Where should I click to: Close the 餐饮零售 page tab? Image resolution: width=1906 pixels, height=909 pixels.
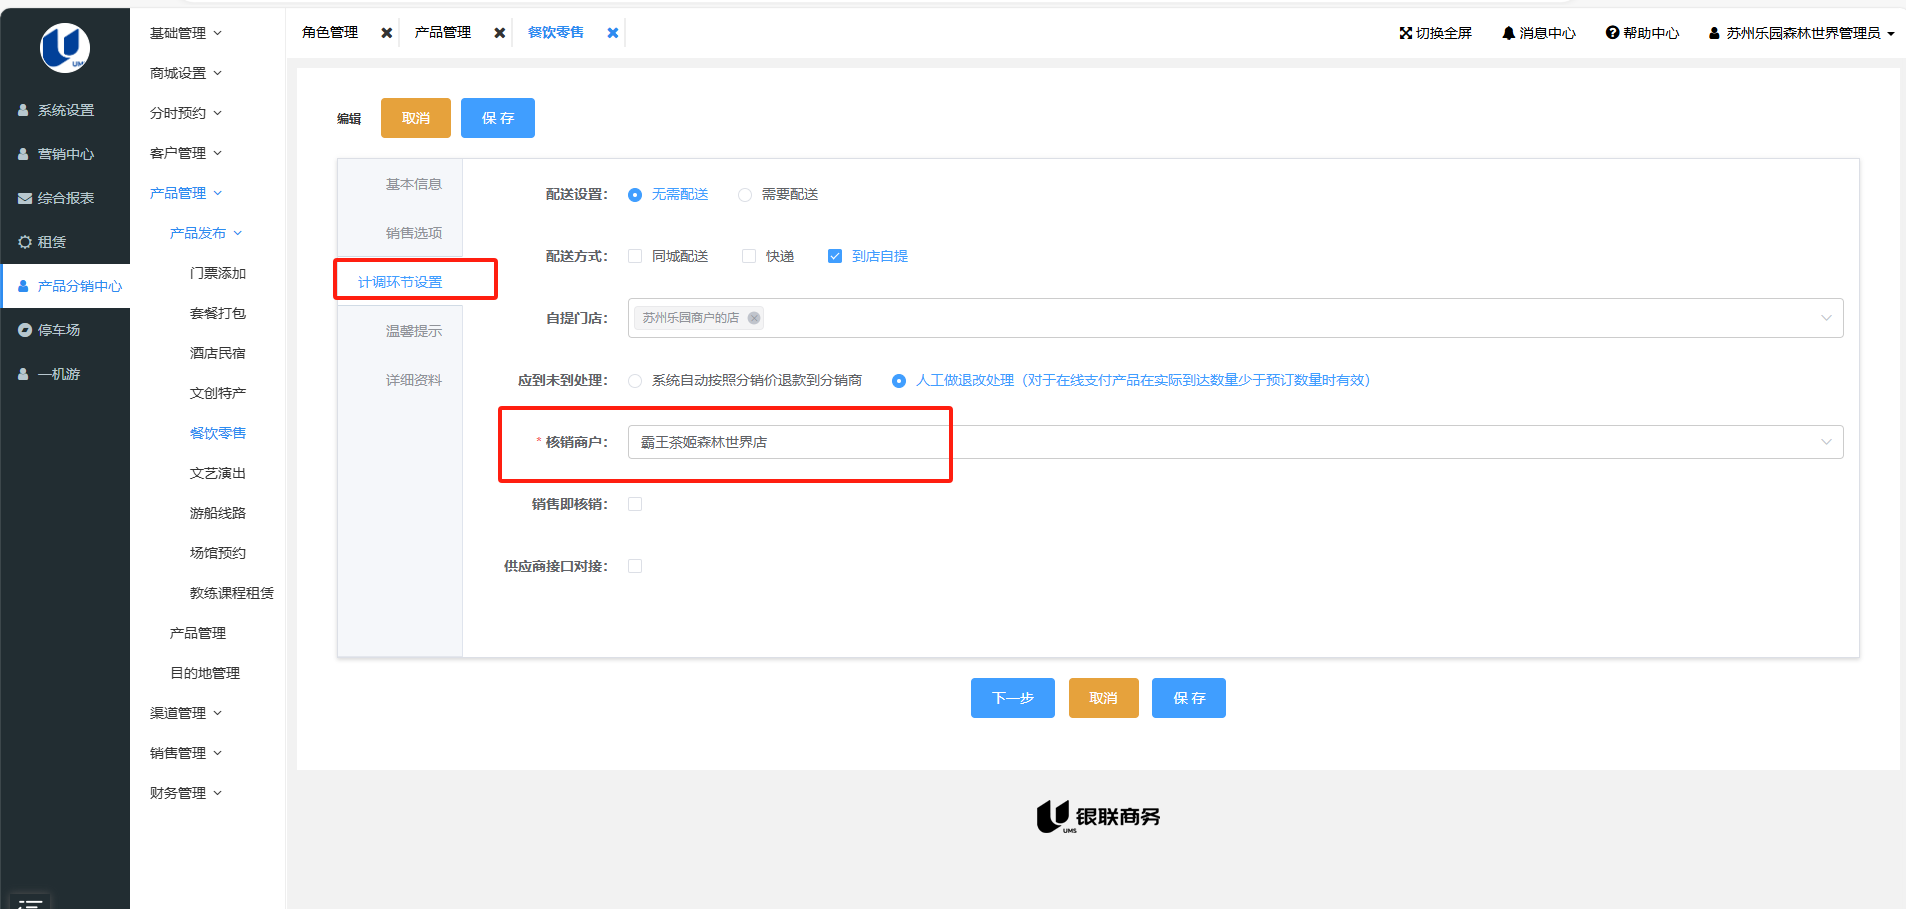[x=613, y=33]
